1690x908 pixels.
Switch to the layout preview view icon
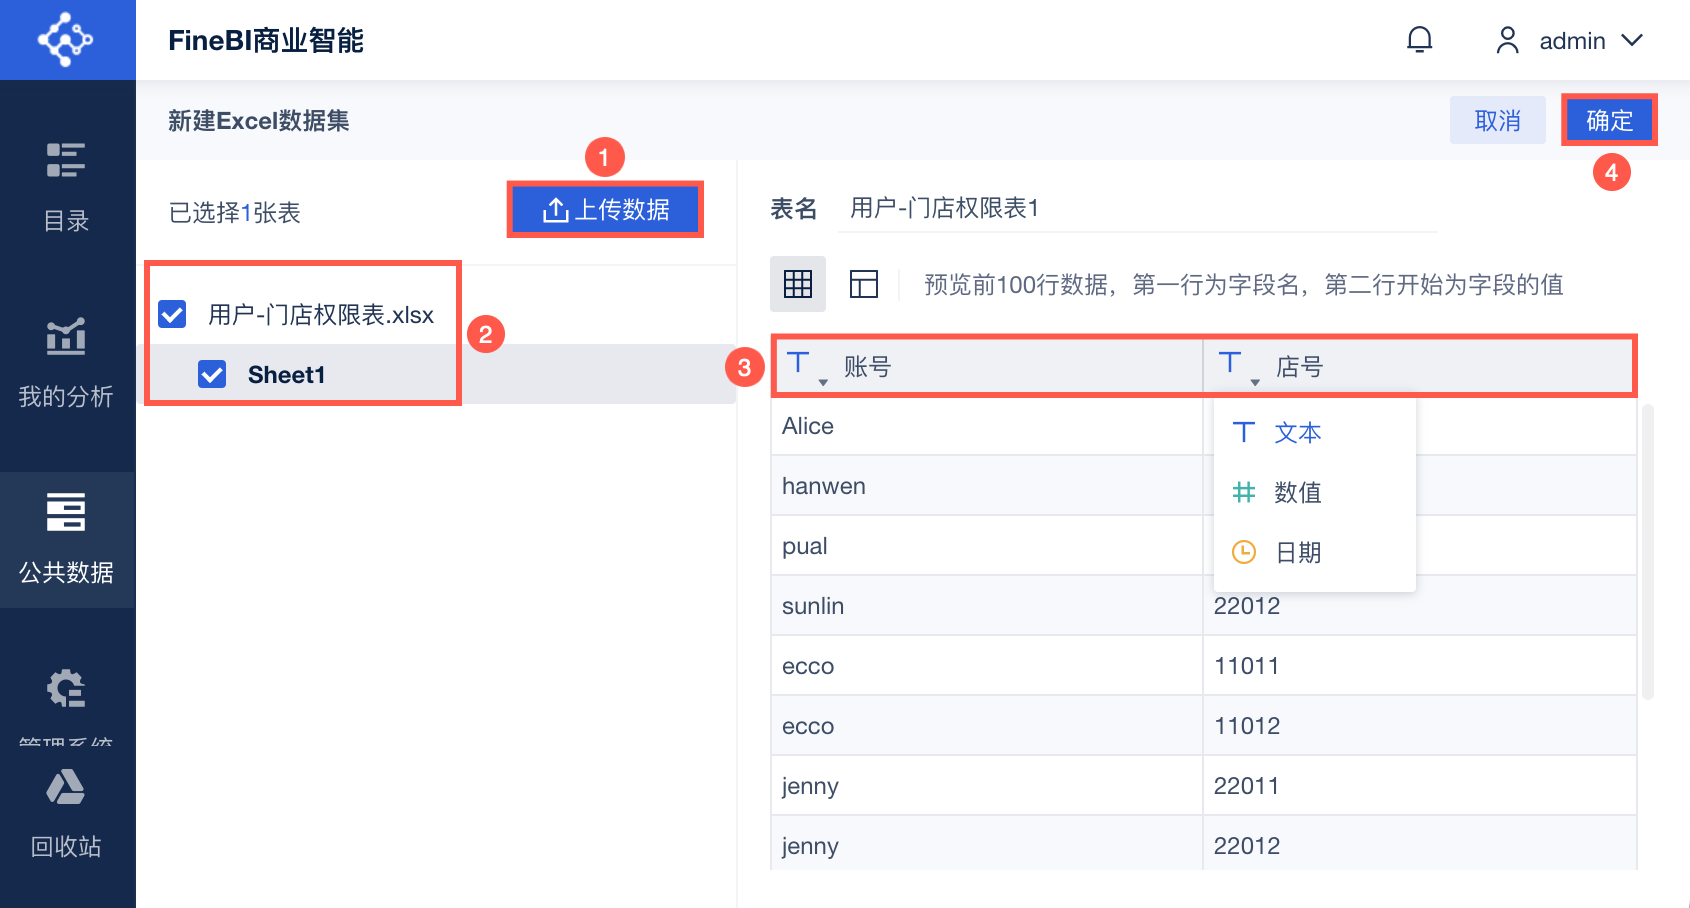[x=863, y=284]
